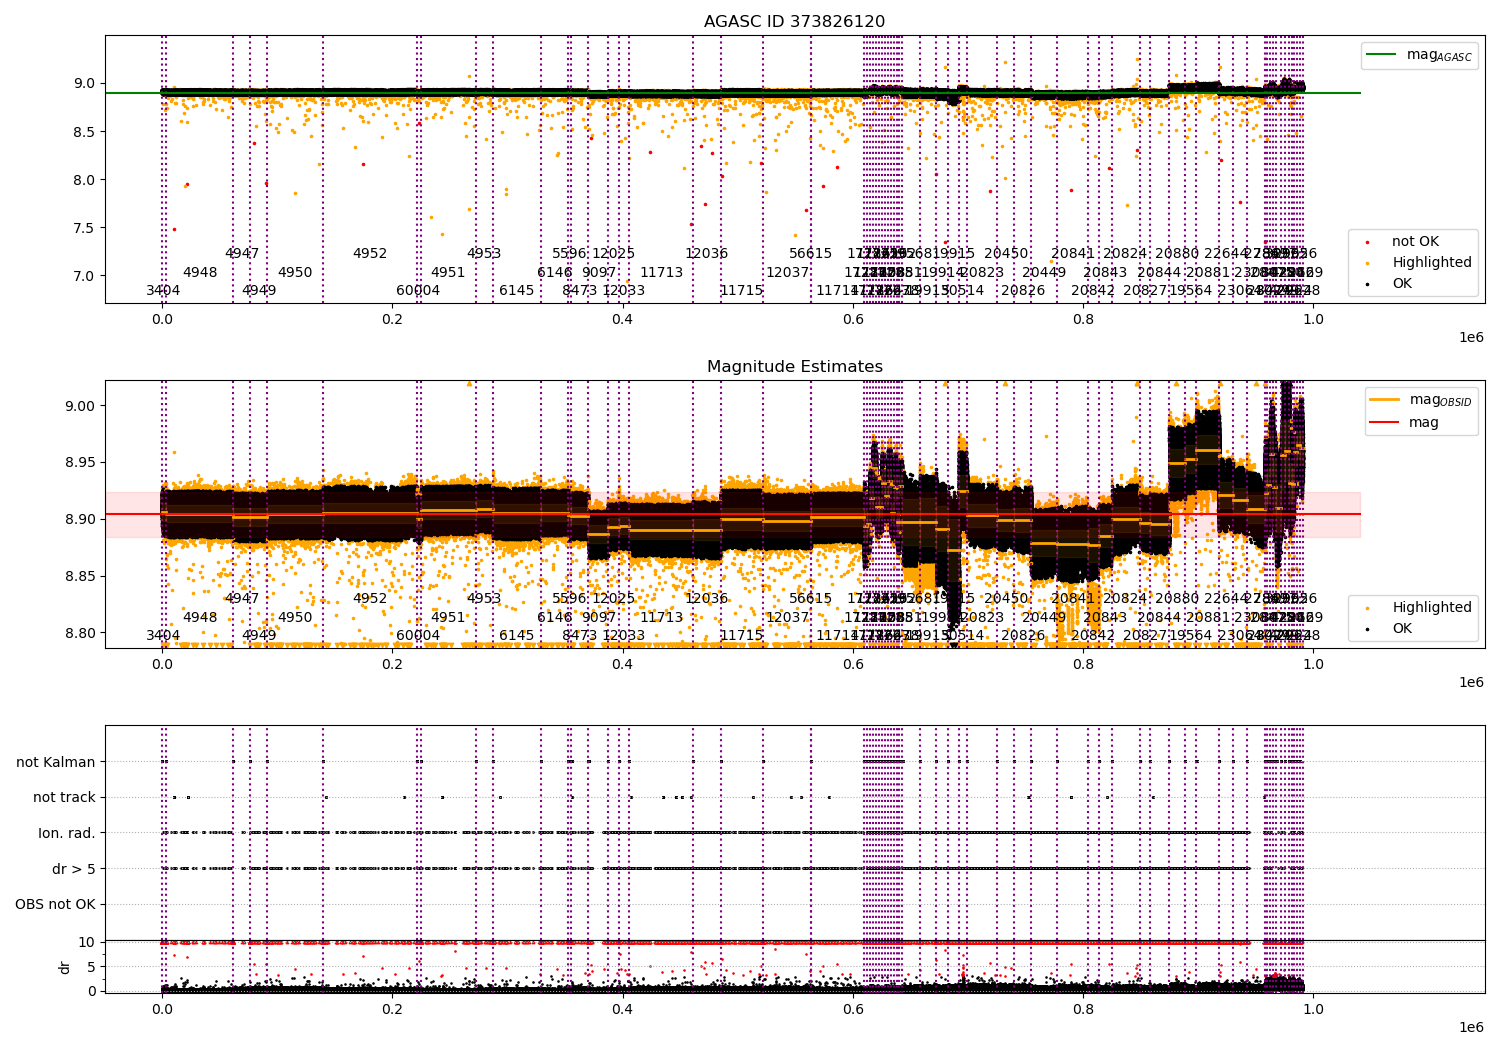Screen dimensions: 1500x1050
Task: Click obsid label 20826 in Magnitude Estimates plot
Action: [x=1023, y=636]
